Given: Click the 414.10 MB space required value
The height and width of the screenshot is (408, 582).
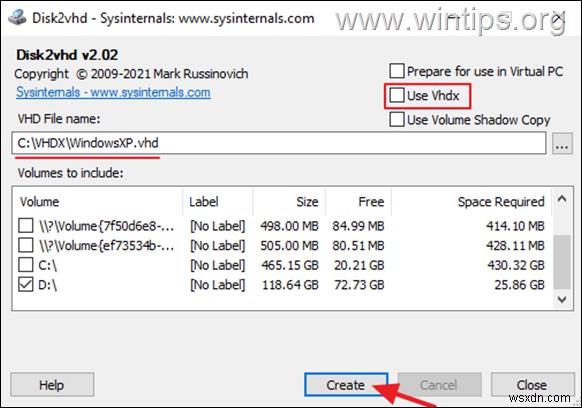Looking at the screenshot, I should [516, 226].
